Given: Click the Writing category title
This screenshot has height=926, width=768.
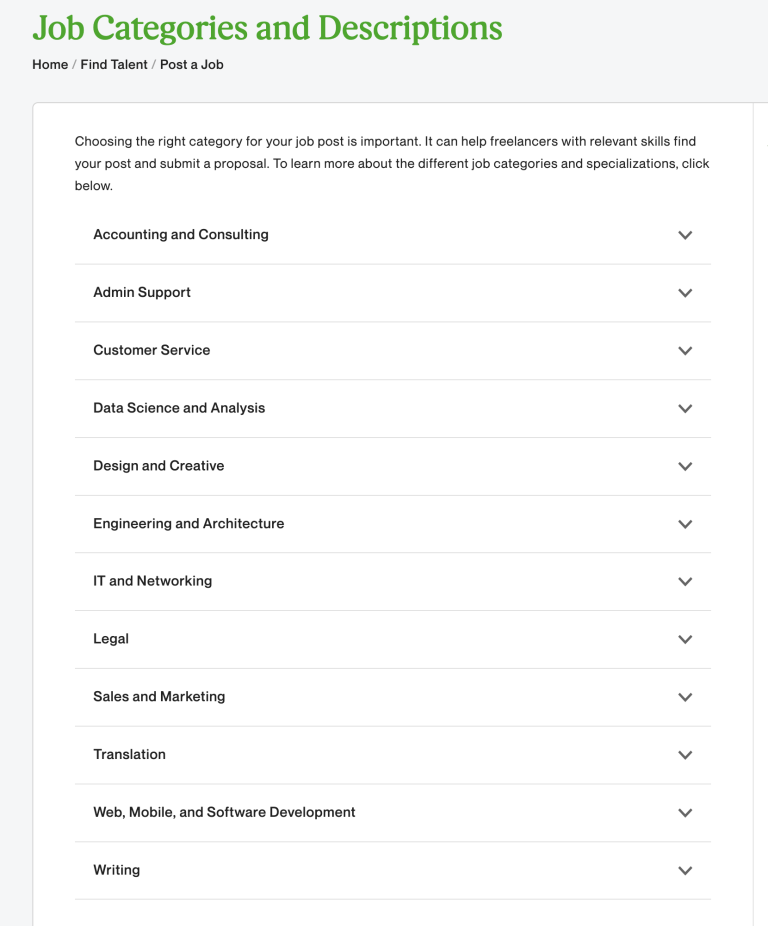Looking at the screenshot, I should 116,870.
